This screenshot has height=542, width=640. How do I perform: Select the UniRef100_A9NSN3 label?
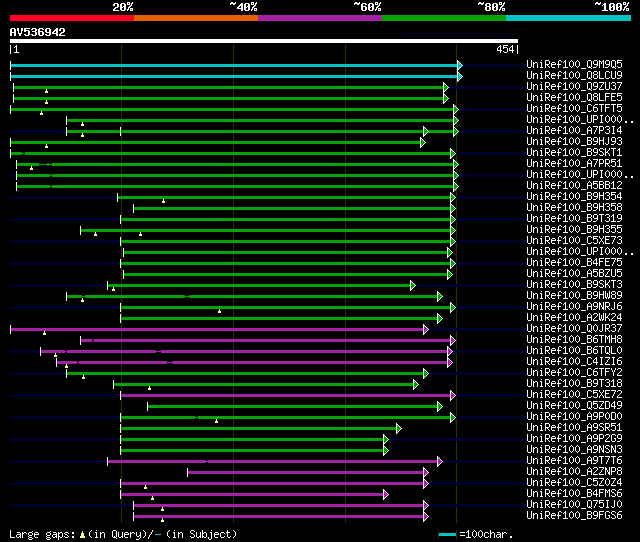[x=574, y=450]
